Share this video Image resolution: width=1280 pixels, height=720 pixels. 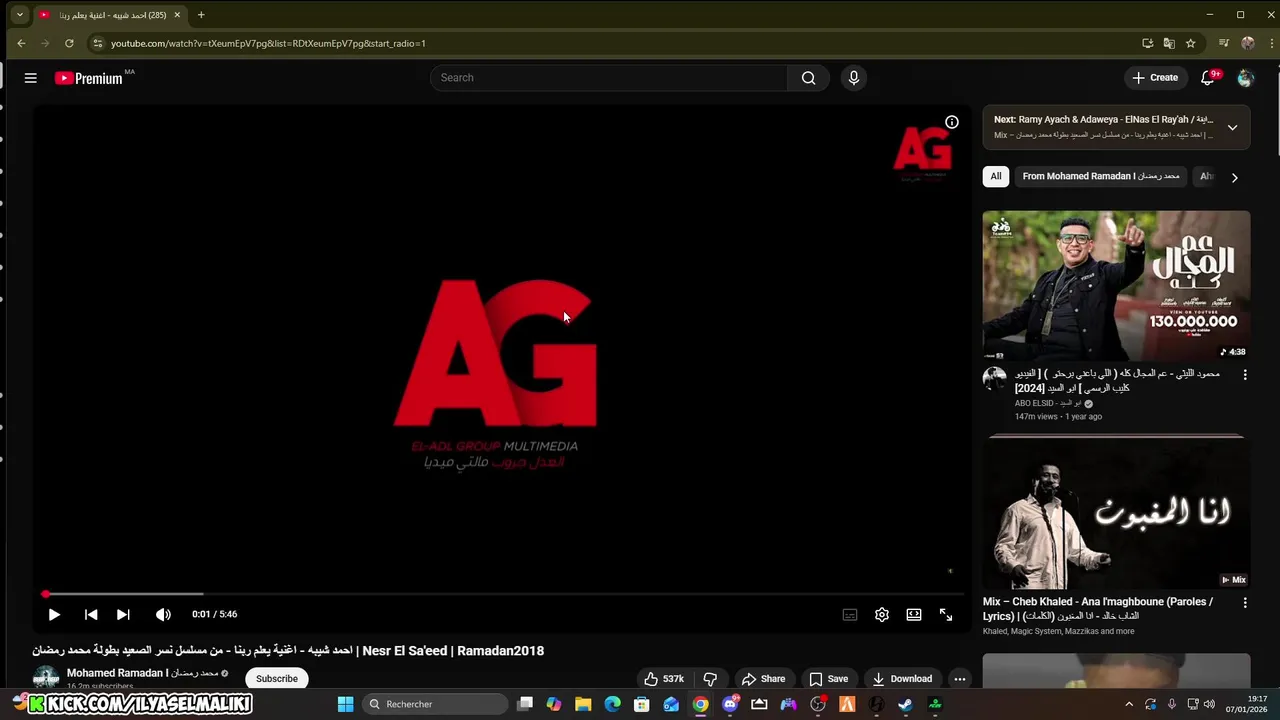coord(763,679)
